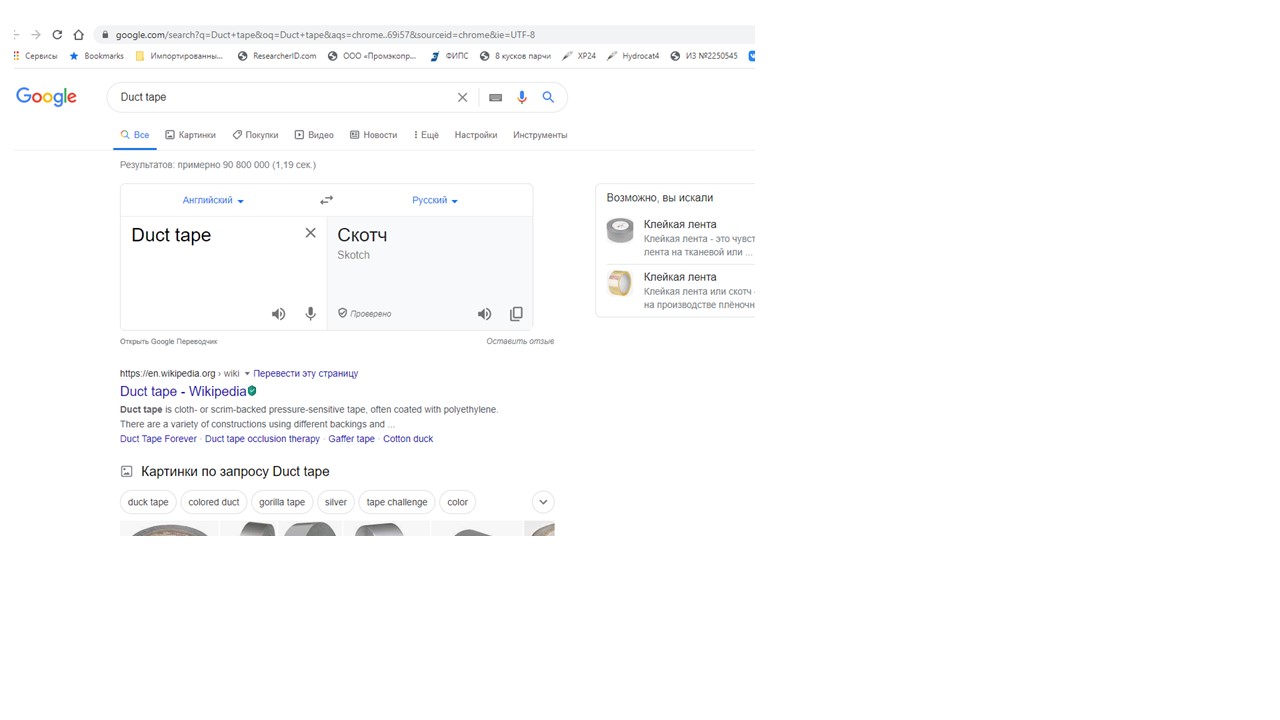The height and width of the screenshot is (720, 1280).
Task: Open the Hydrocat4 bookmark
Action: [634, 56]
